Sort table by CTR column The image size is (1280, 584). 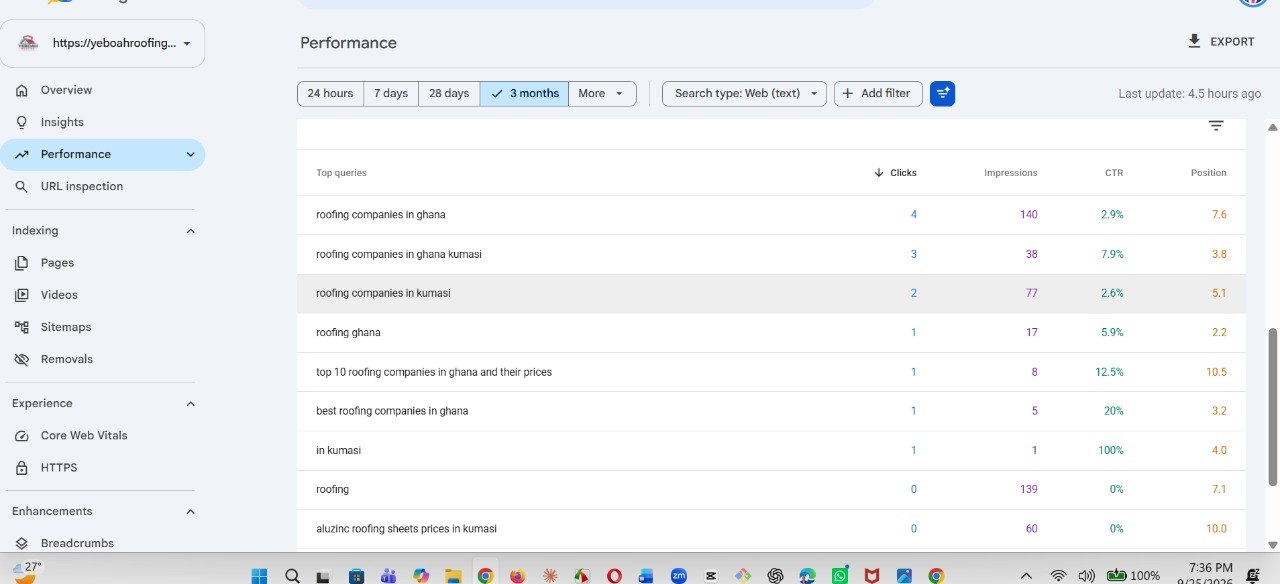pos(1114,173)
